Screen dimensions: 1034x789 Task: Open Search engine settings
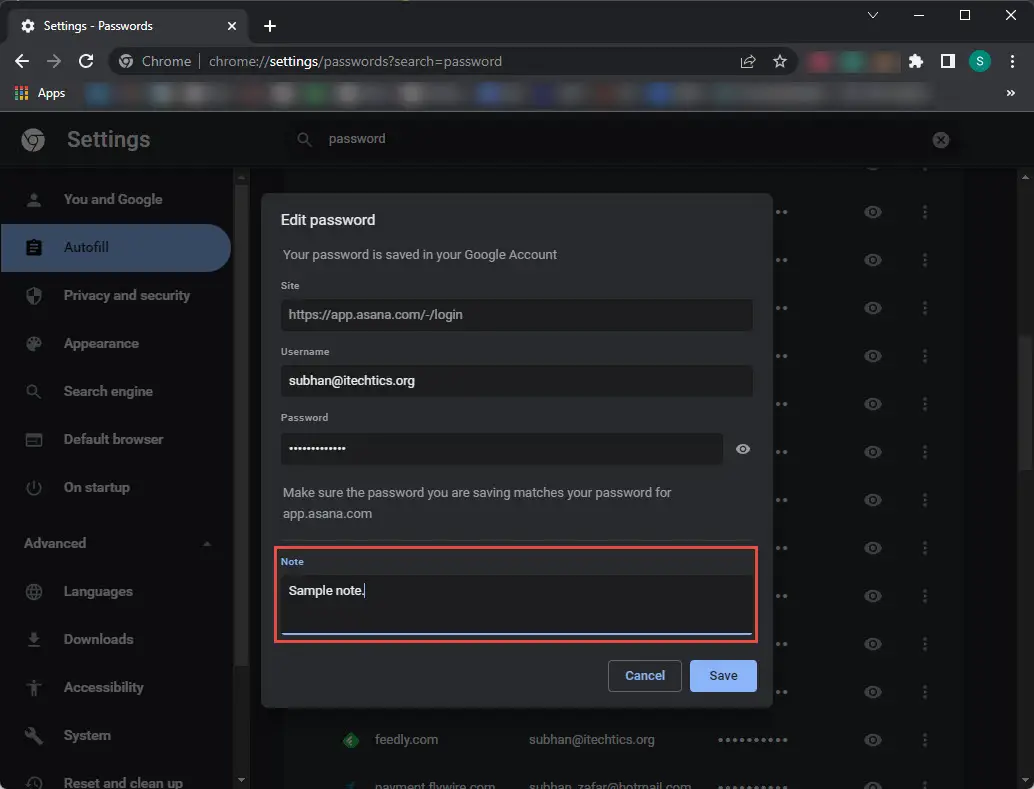coord(115,391)
